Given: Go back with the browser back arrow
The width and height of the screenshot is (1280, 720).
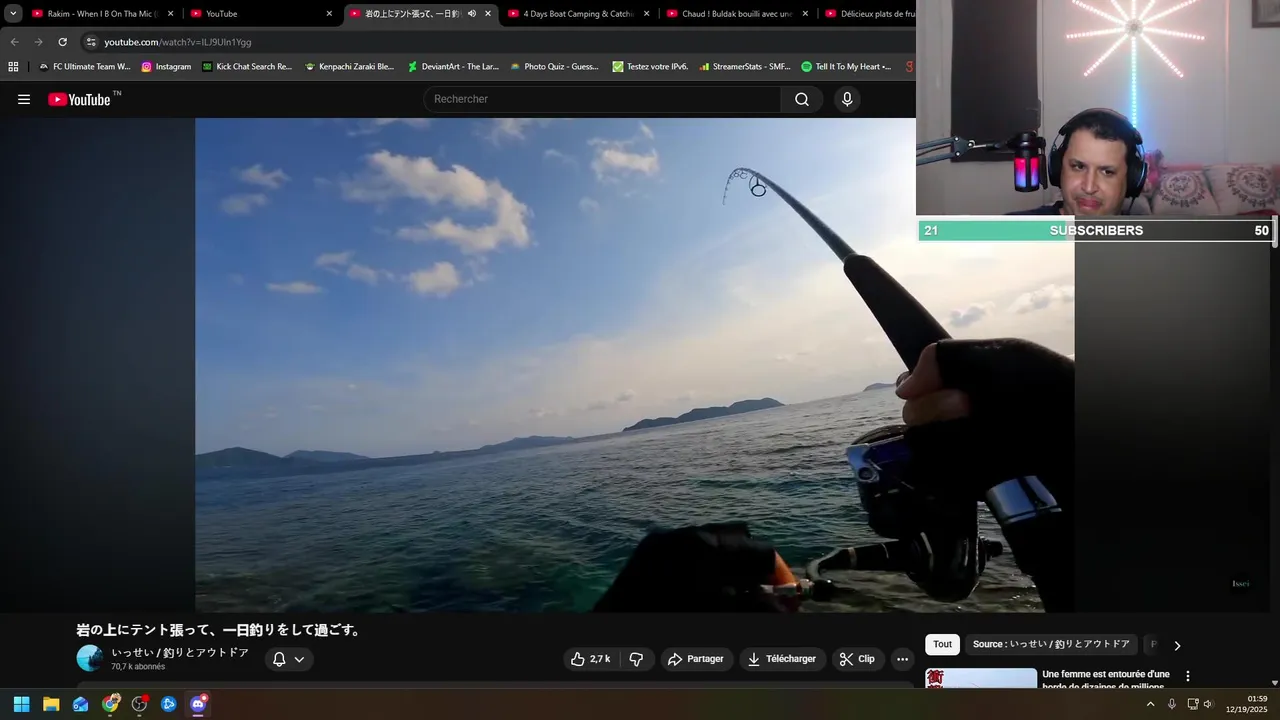Looking at the screenshot, I should click(14, 42).
